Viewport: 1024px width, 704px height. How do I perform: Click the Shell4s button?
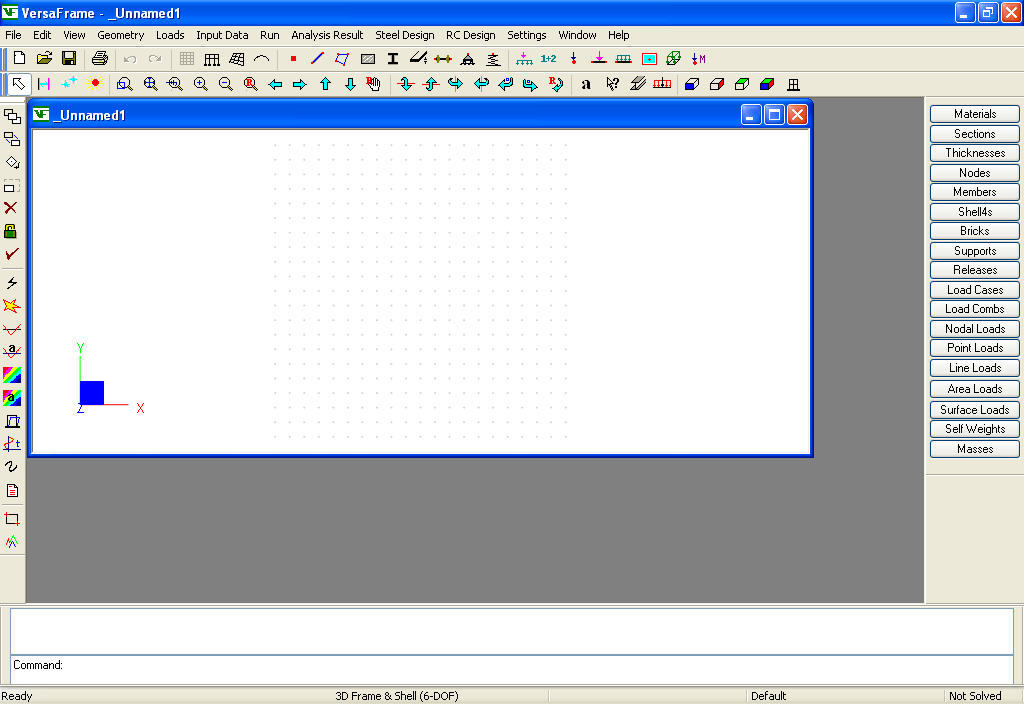pyautogui.click(x=974, y=212)
